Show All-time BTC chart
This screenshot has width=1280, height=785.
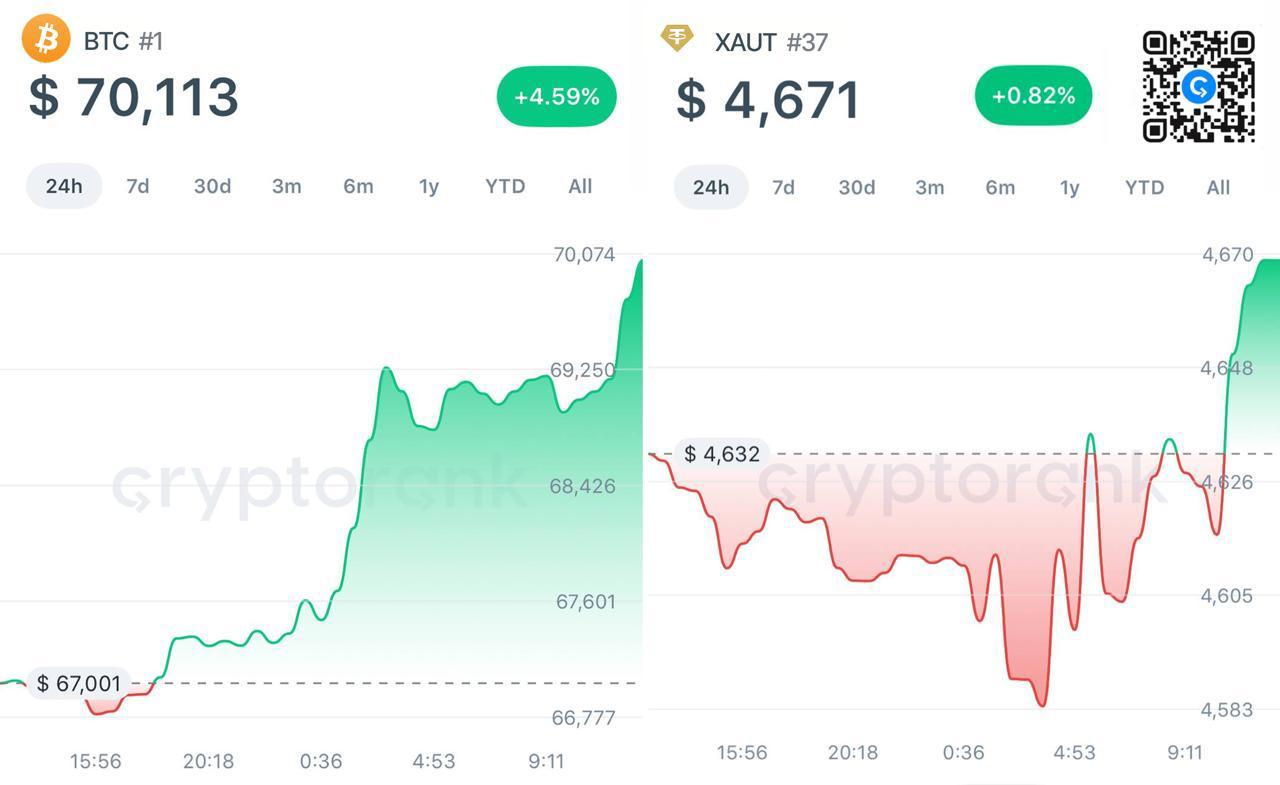(580, 186)
